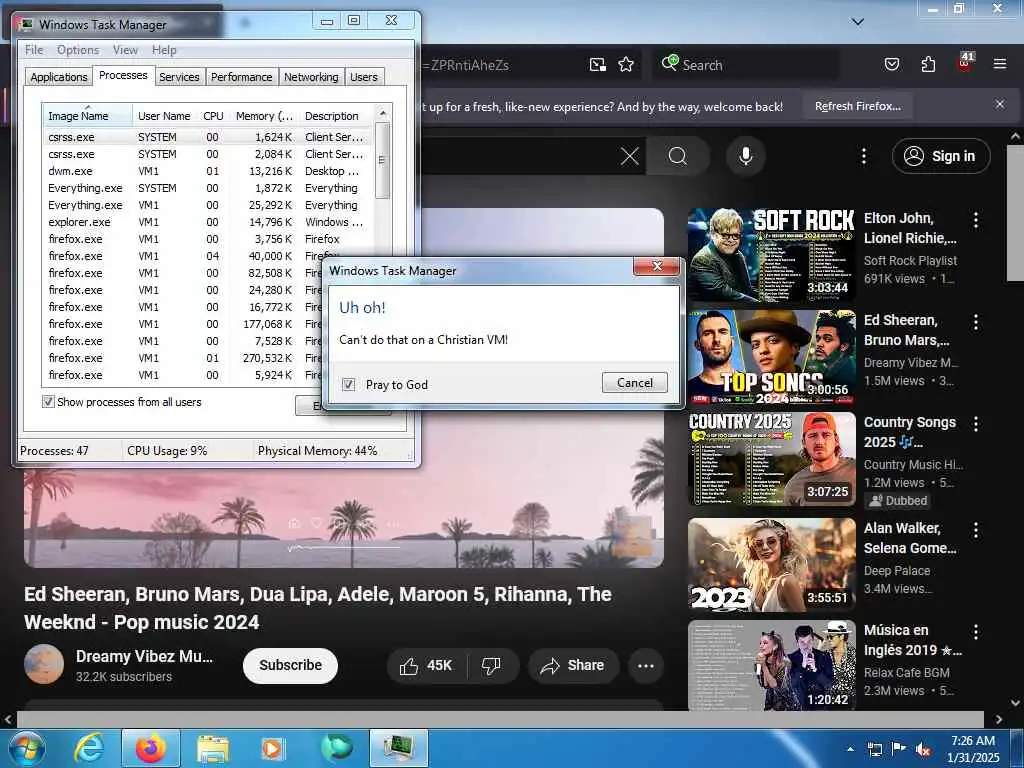The width and height of the screenshot is (1024, 768).
Task: Click page horizontal scrollbar right arrow
Action: [x=999, y=719]
